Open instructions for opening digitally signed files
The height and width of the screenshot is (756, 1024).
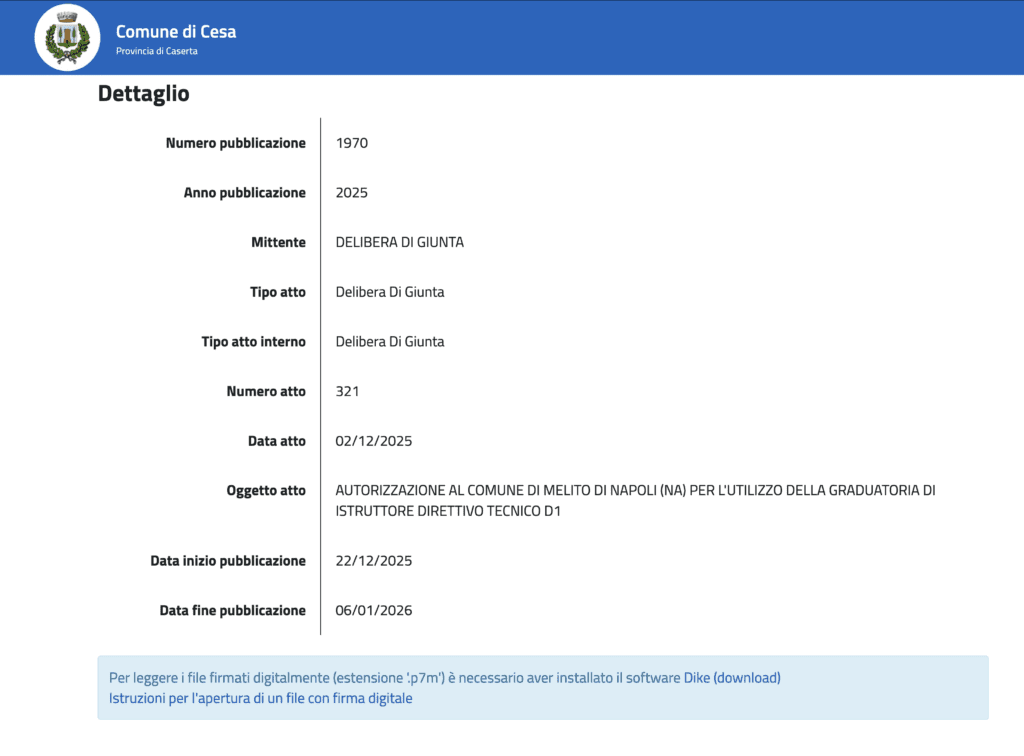[x=260, y=699]
